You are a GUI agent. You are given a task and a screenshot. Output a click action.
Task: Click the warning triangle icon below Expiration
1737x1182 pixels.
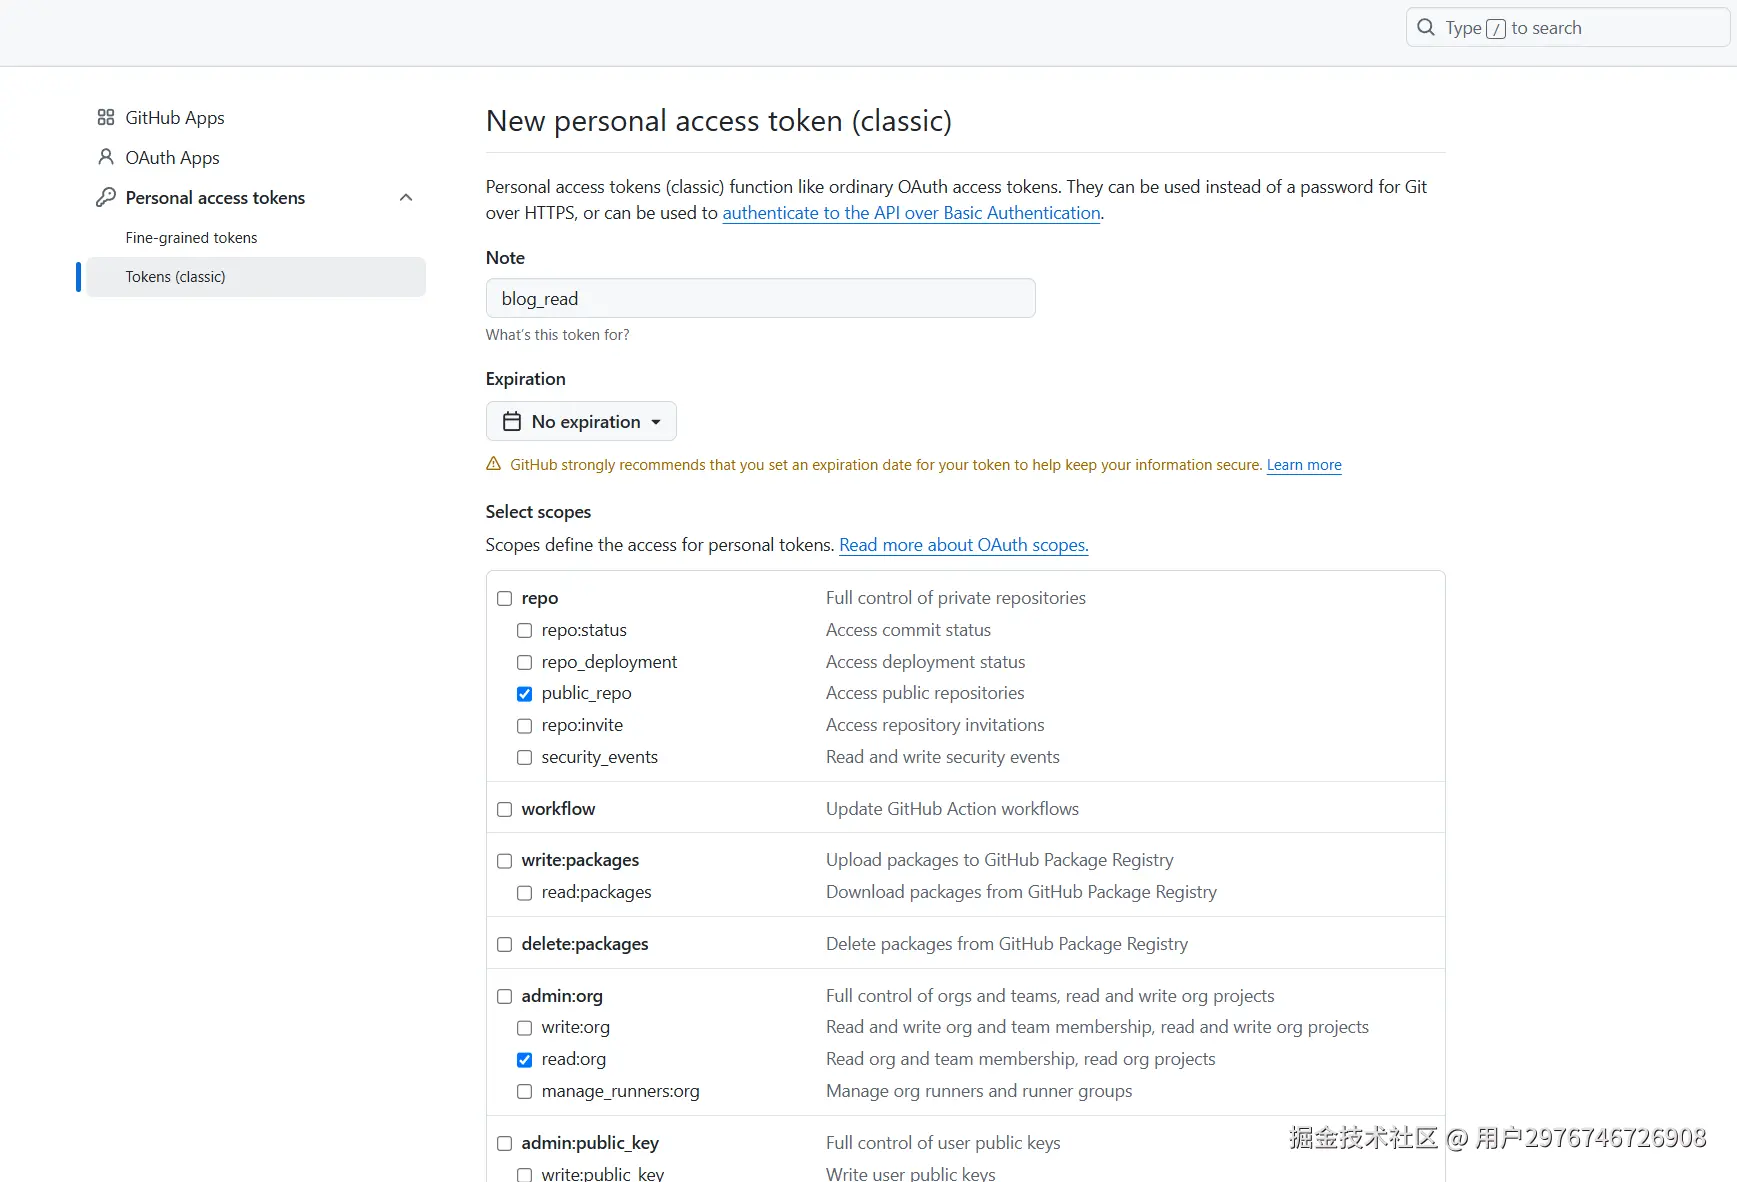coord(493,463)
